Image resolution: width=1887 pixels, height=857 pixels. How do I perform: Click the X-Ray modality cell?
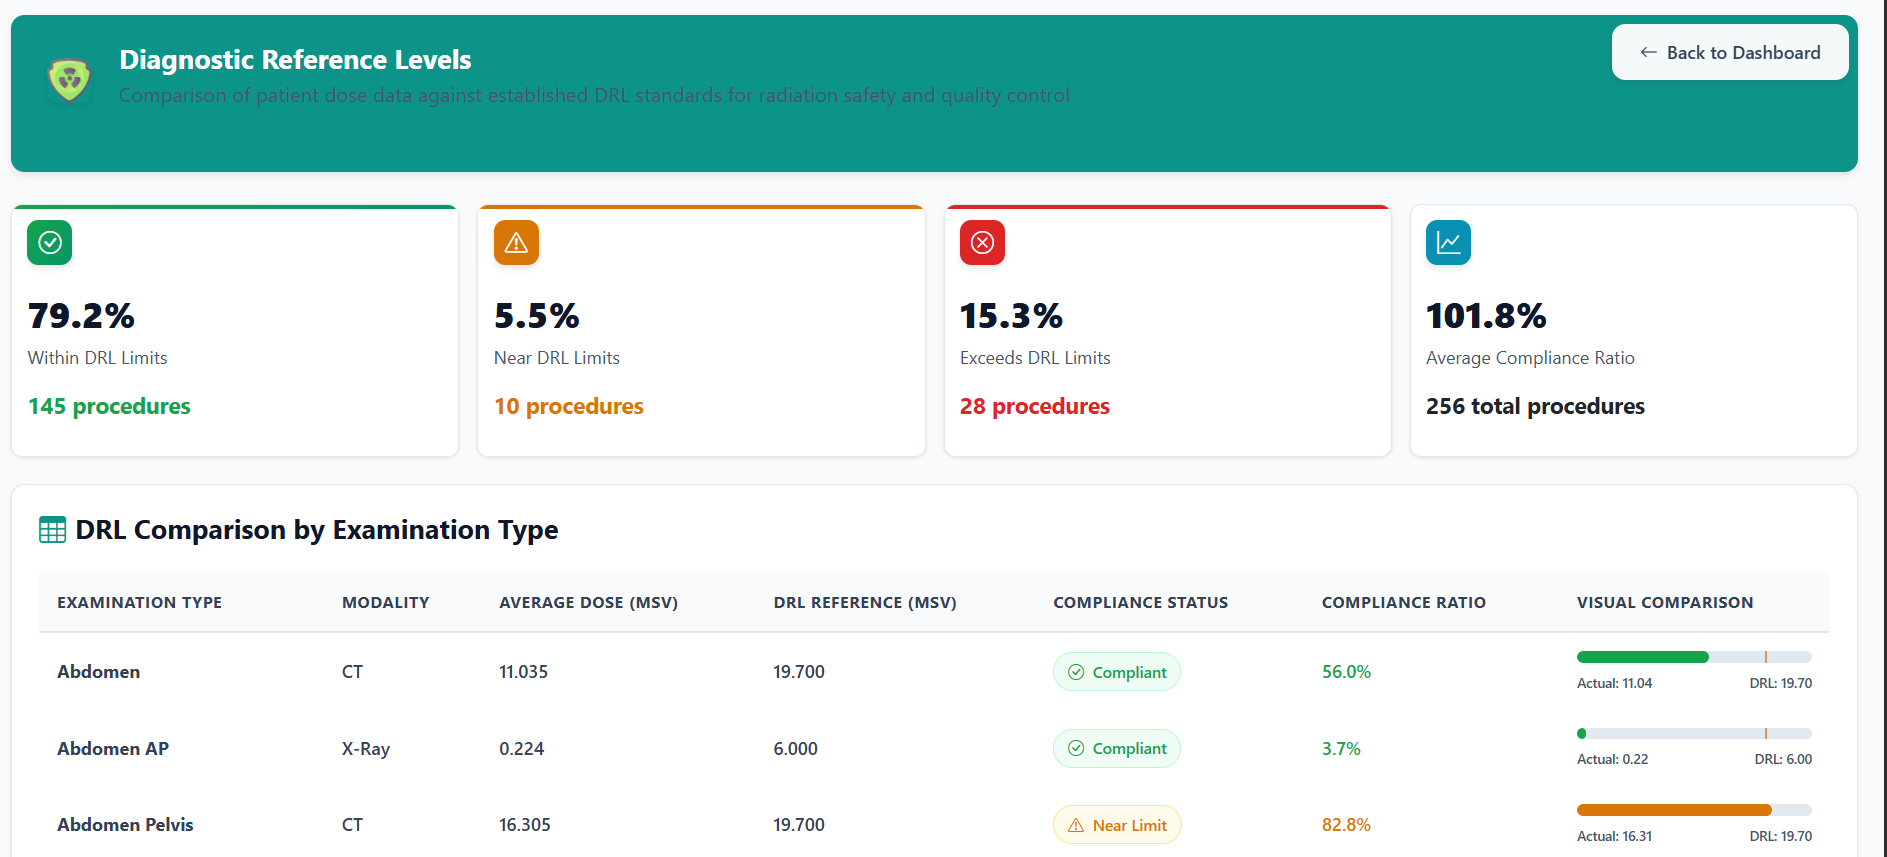click(366, 748)
